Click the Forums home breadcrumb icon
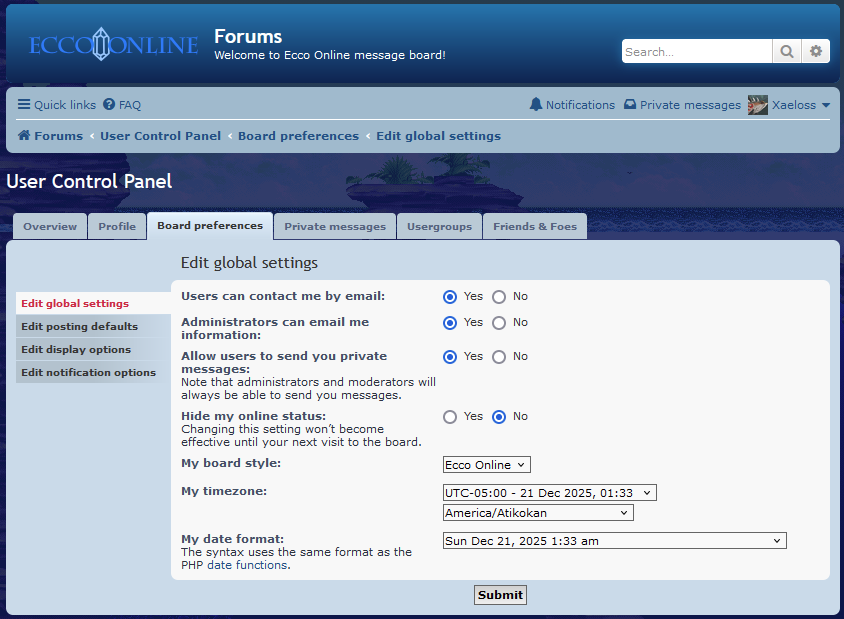 coord(24,136)
